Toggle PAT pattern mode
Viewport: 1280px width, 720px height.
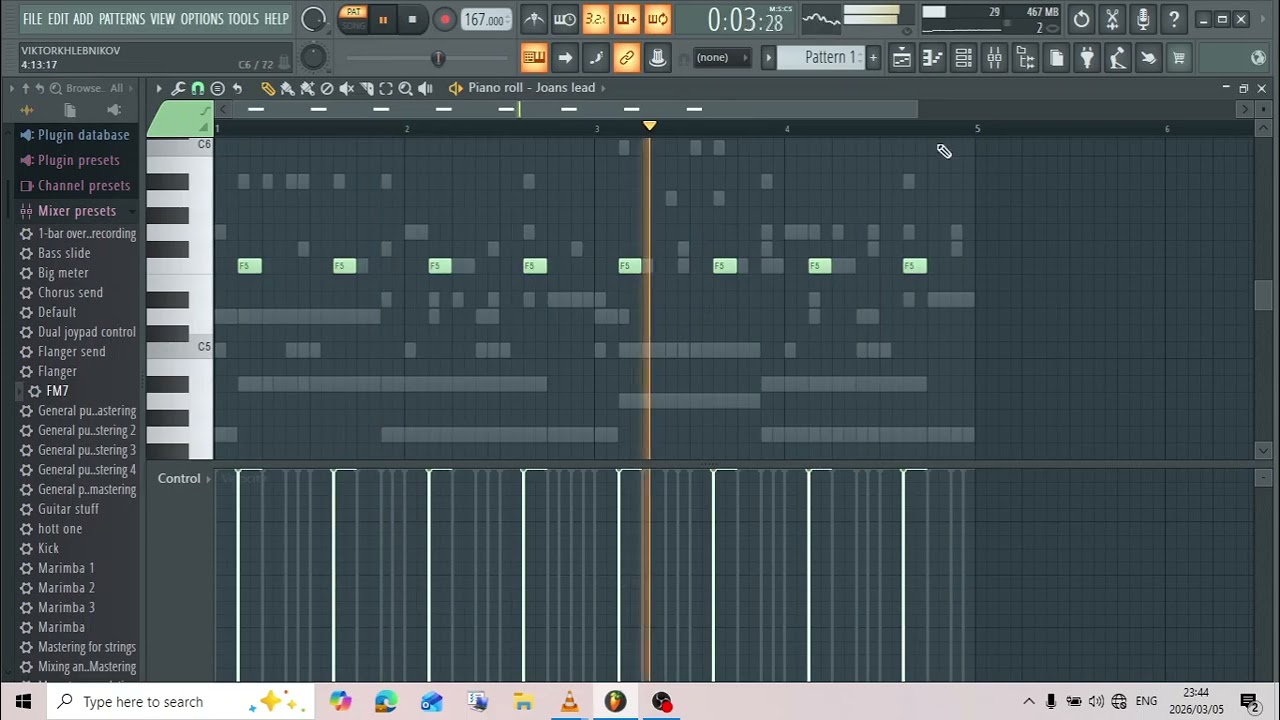pyautogui.click(x=352, y=12)
